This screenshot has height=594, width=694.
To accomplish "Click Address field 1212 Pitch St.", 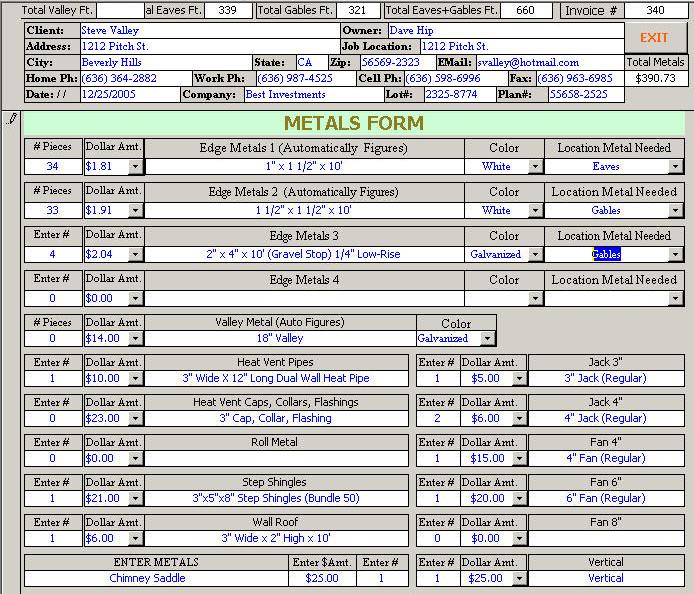I will [210, 46].
